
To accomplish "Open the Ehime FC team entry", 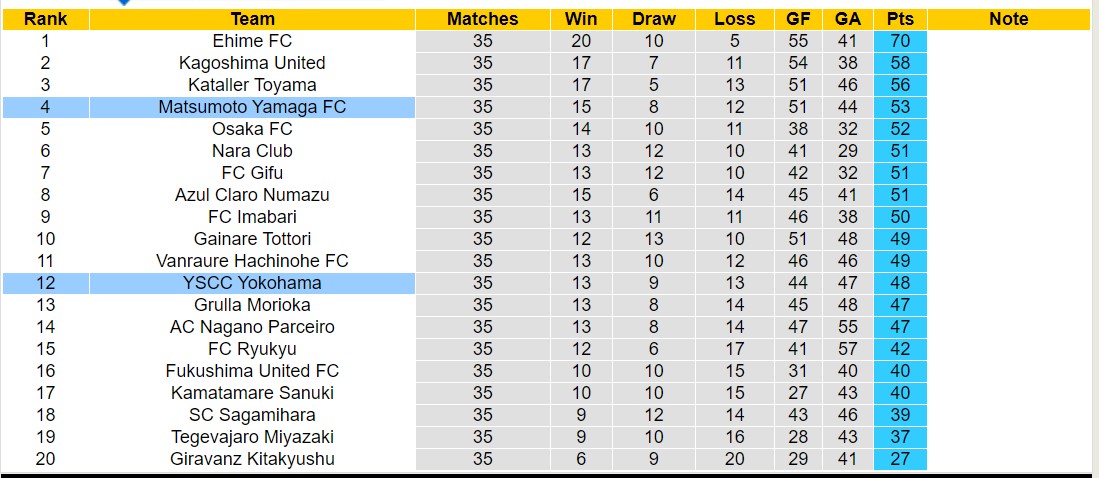I will coord(252,41).
